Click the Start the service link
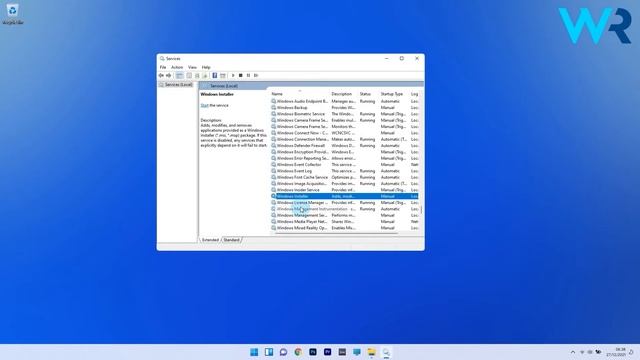 pos(204,106)
